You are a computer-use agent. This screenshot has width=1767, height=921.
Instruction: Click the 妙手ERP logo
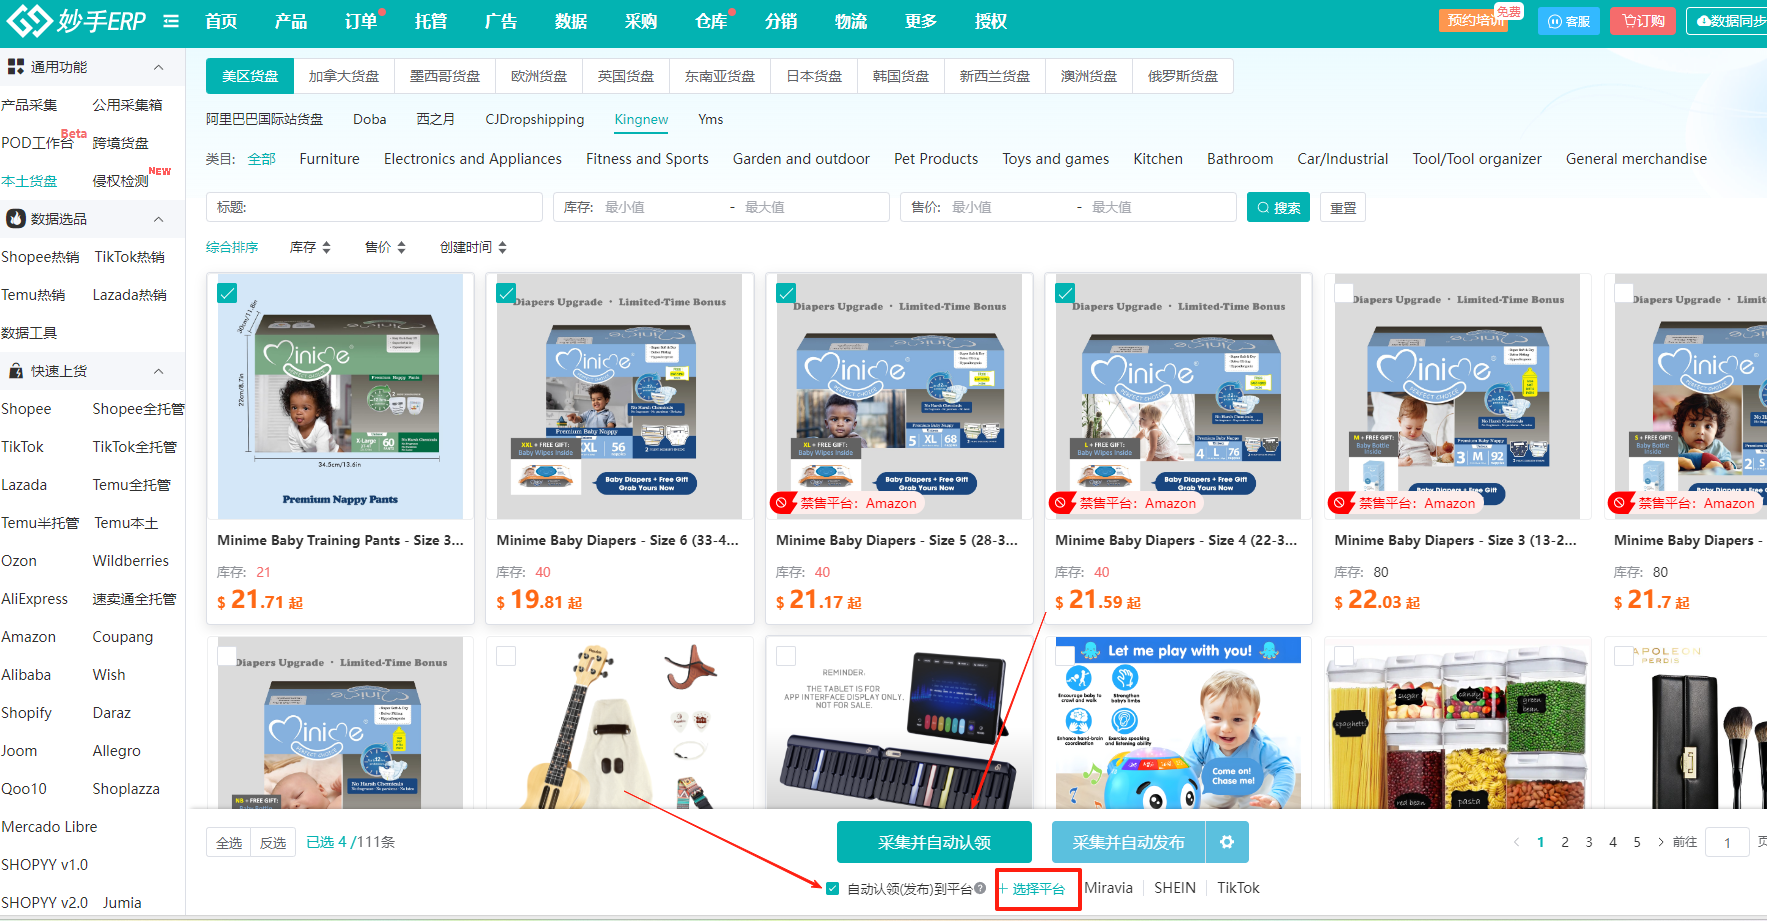tap(77, 21)
